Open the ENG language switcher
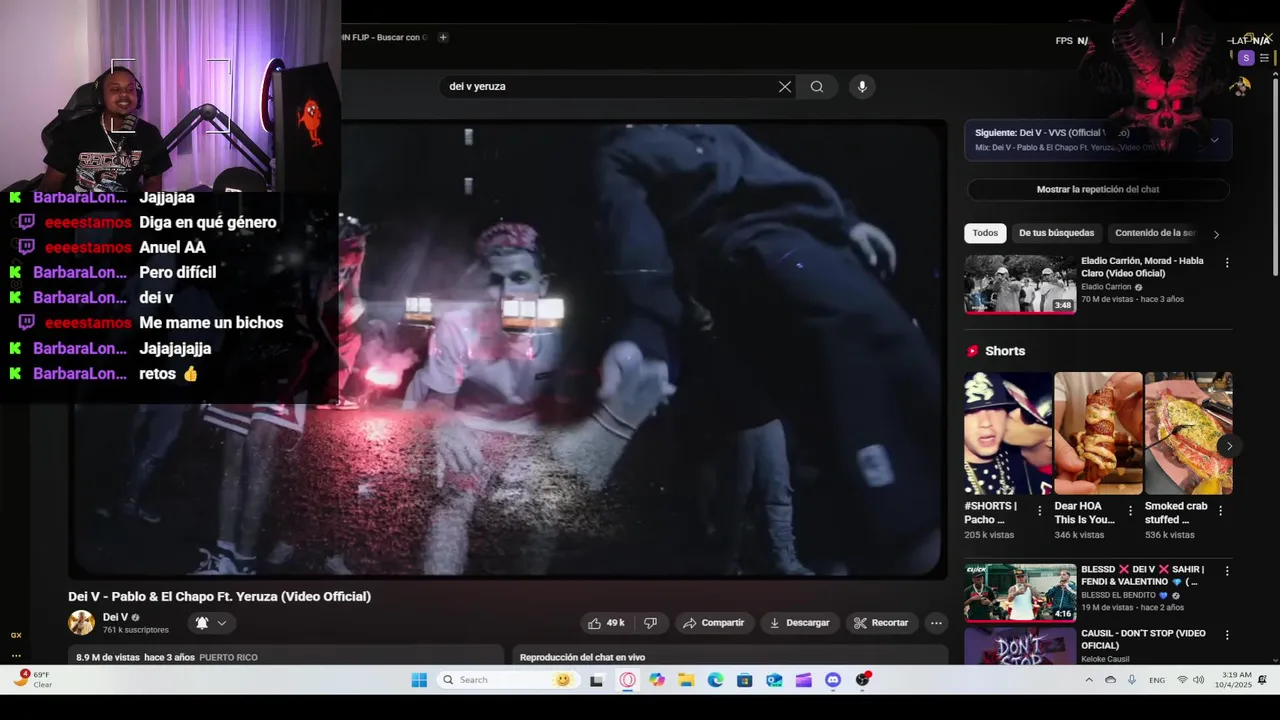 click(x=1156, y=680)
